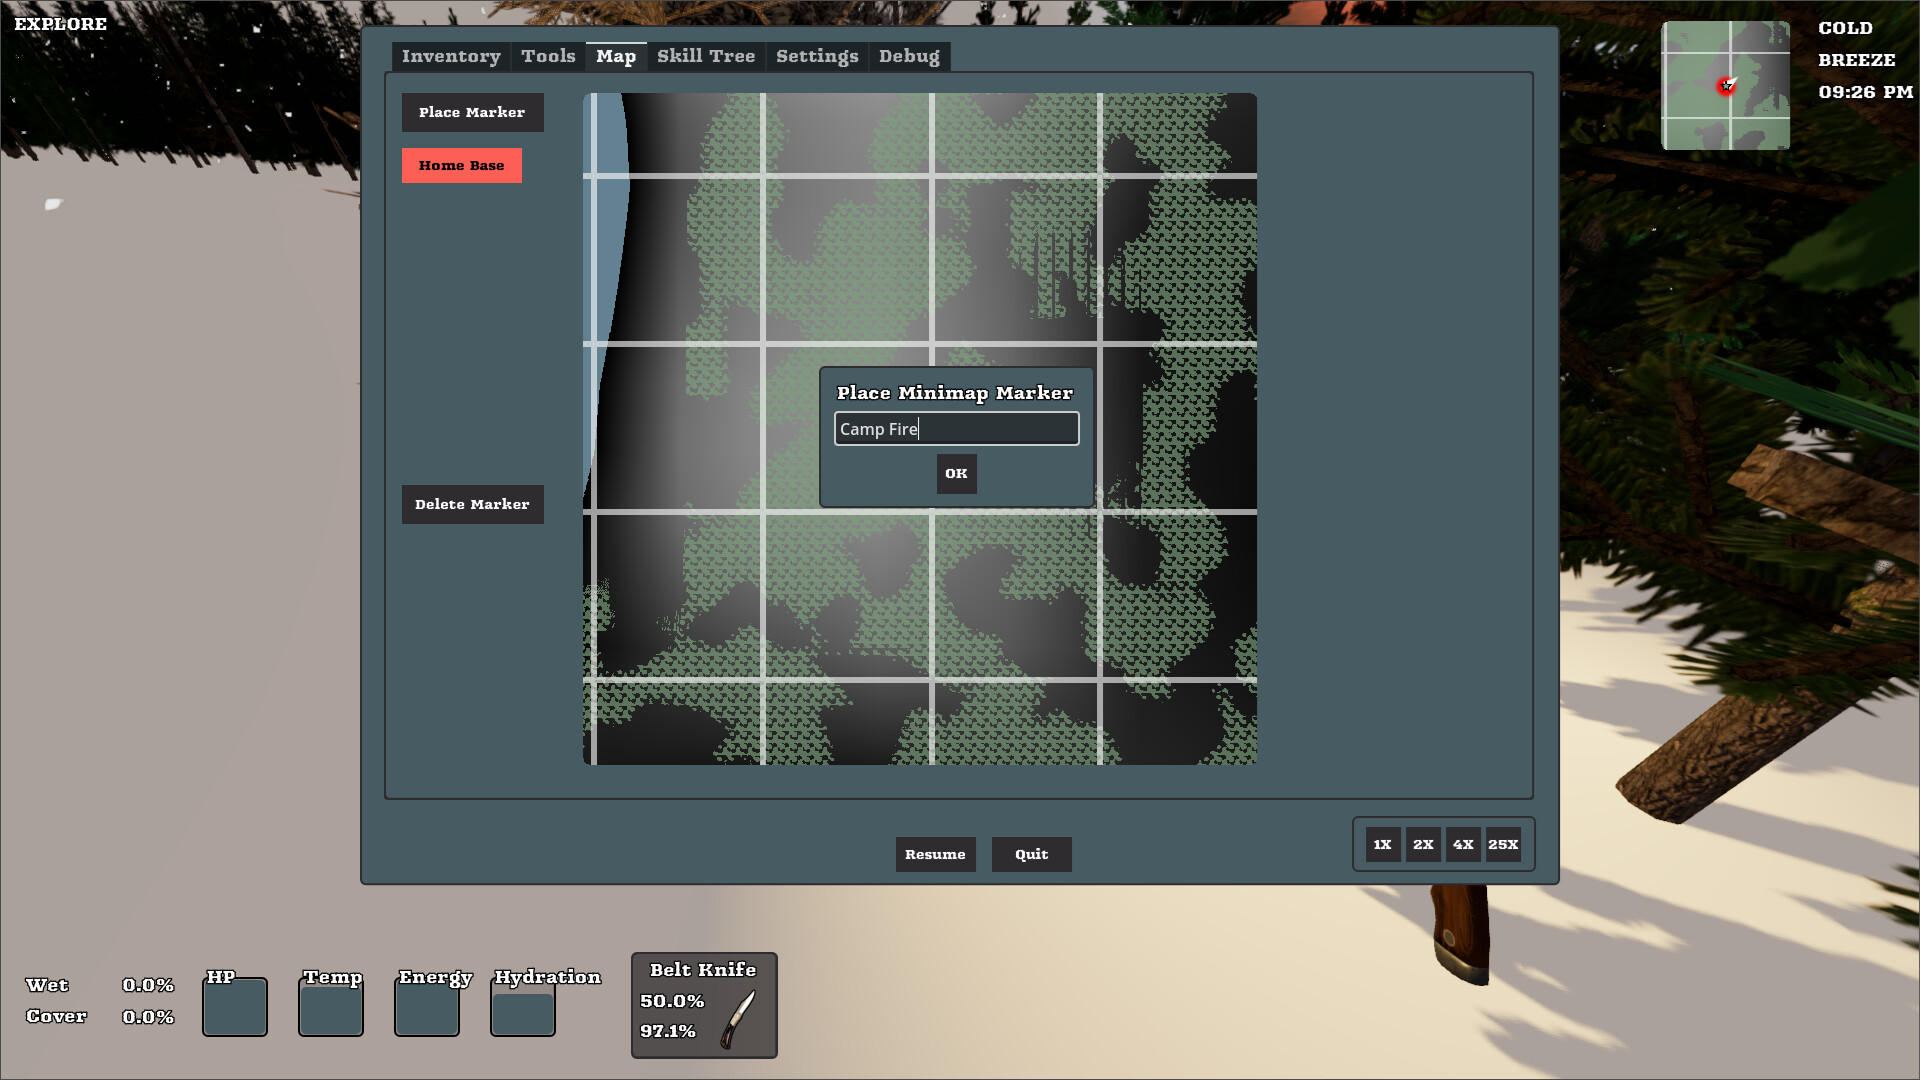Image resolution: width=1920 pixels, height=1080 pixels.
Task: Click the Temp status box
Action: click(331, 1007)
